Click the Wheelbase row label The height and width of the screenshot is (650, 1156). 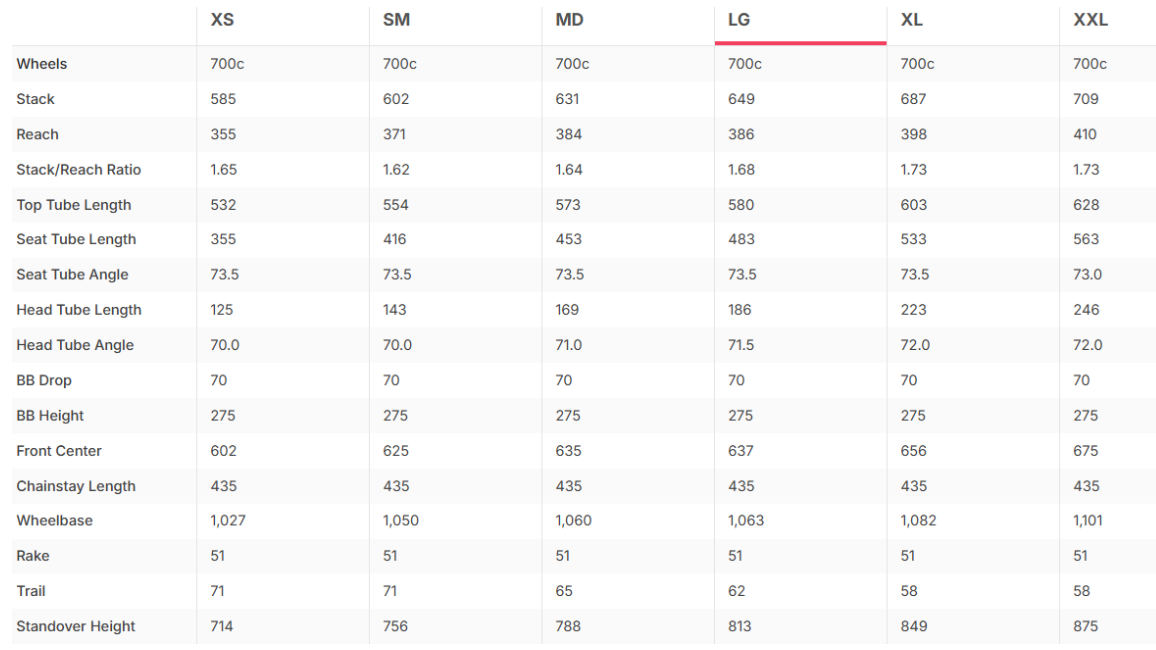point(55,520)
